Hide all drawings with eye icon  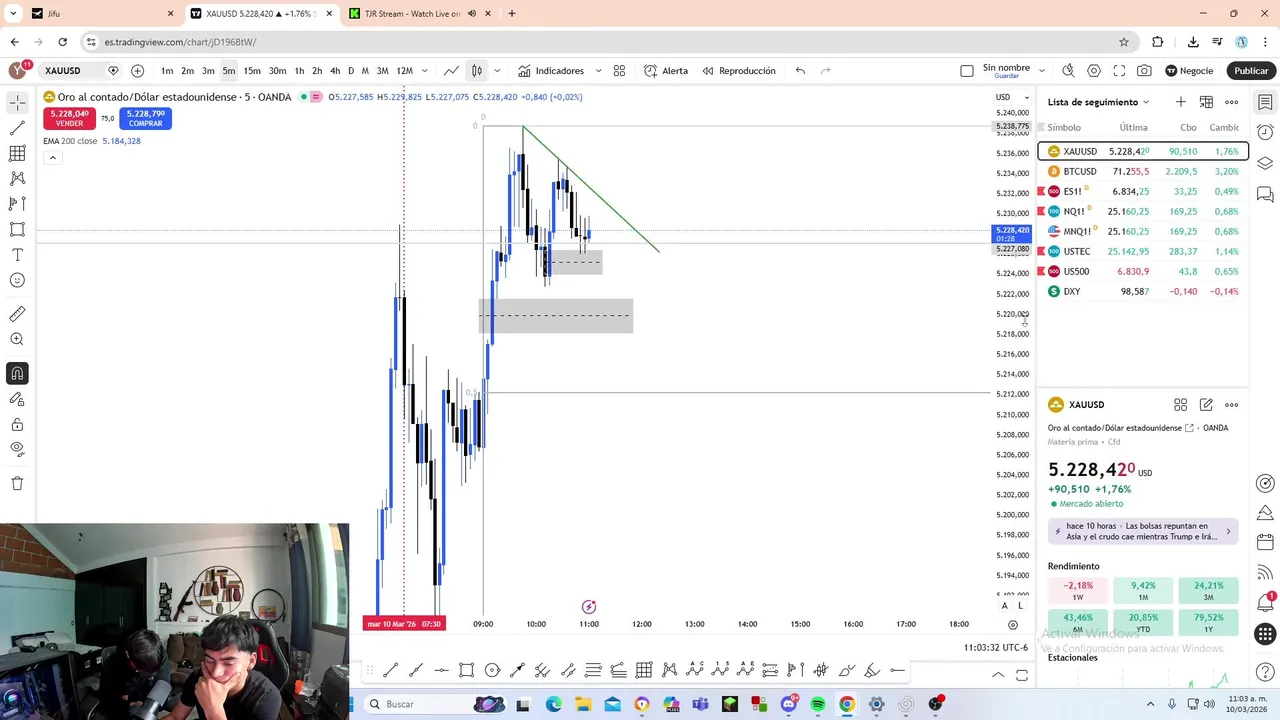coord(17,449)
